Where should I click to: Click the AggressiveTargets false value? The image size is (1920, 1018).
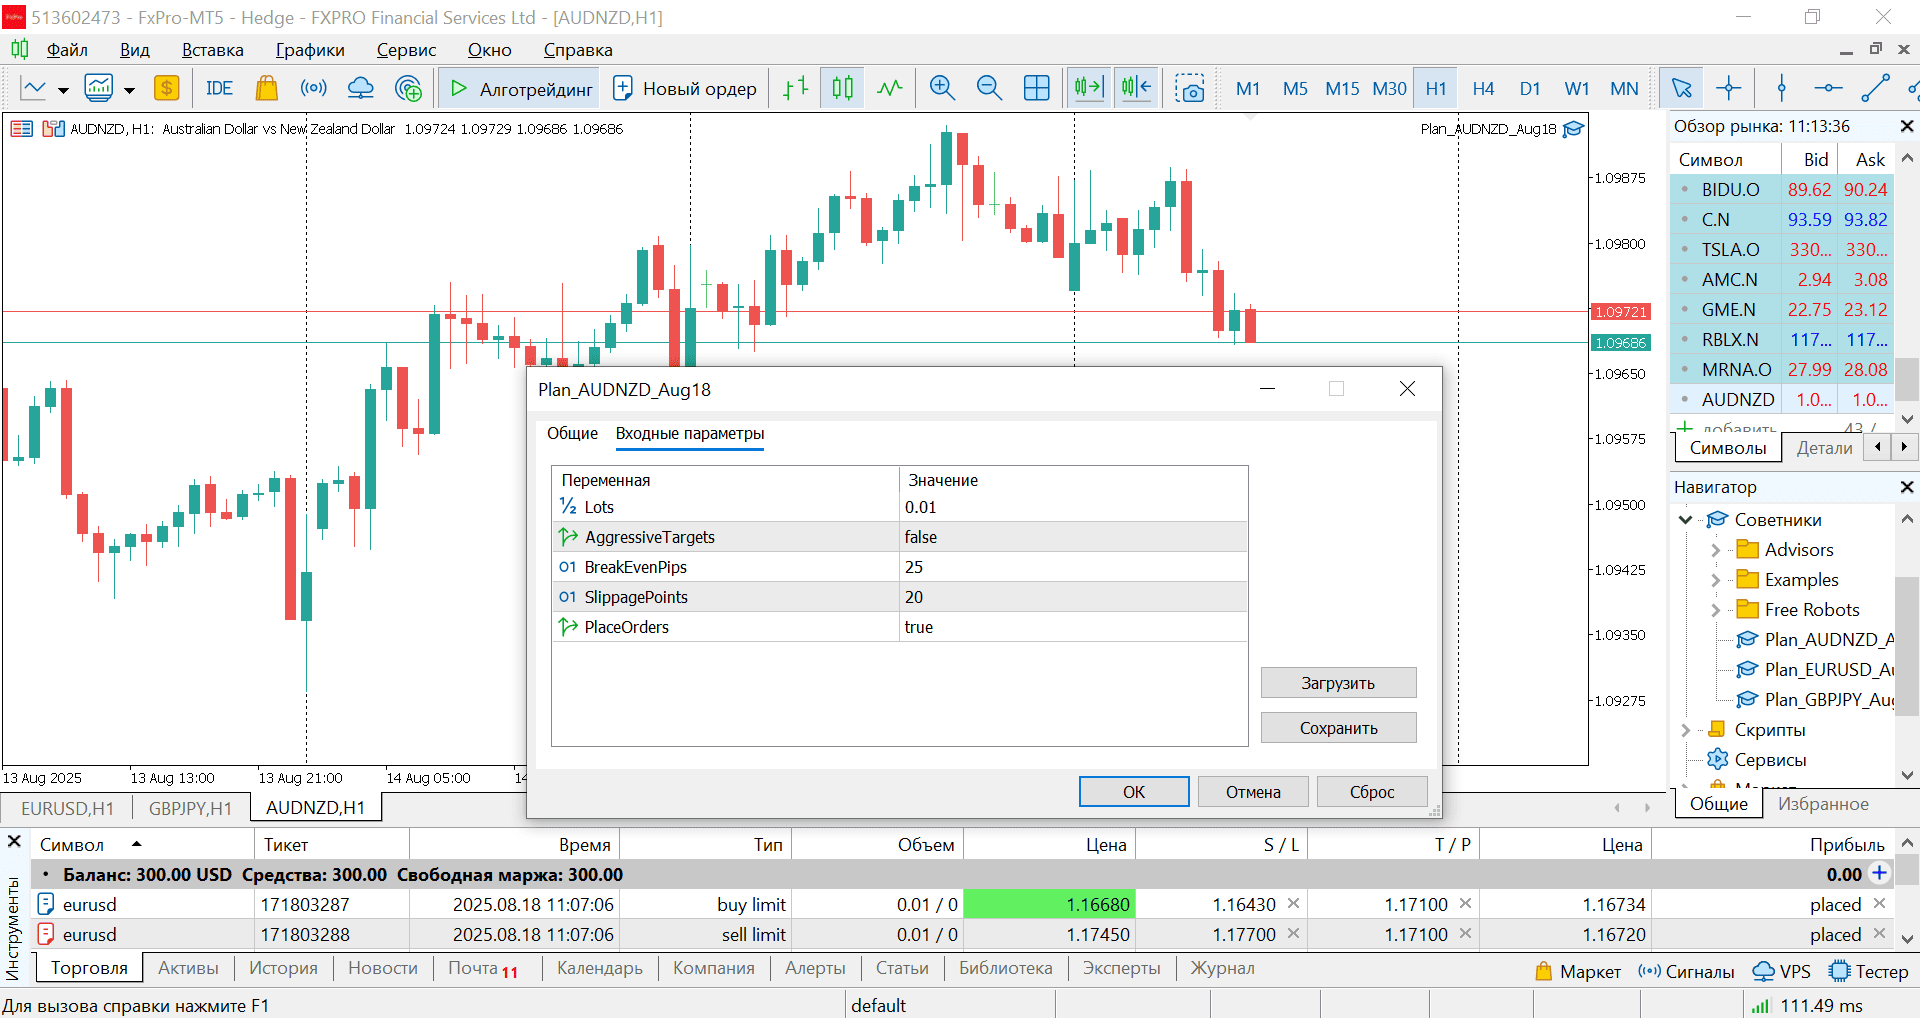click(x=1073, y=537)
